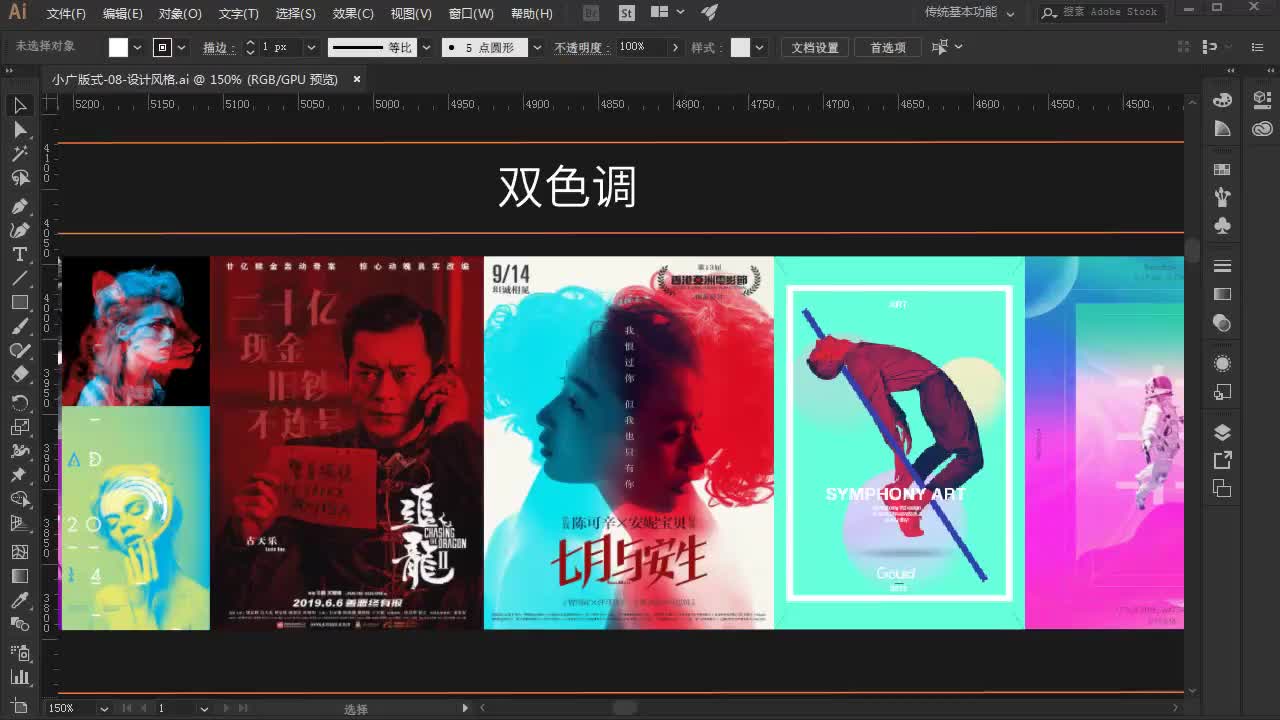Screen dimensions: 1280x720
Task: Click the 文档设置 button
Action: pos(815,47)
